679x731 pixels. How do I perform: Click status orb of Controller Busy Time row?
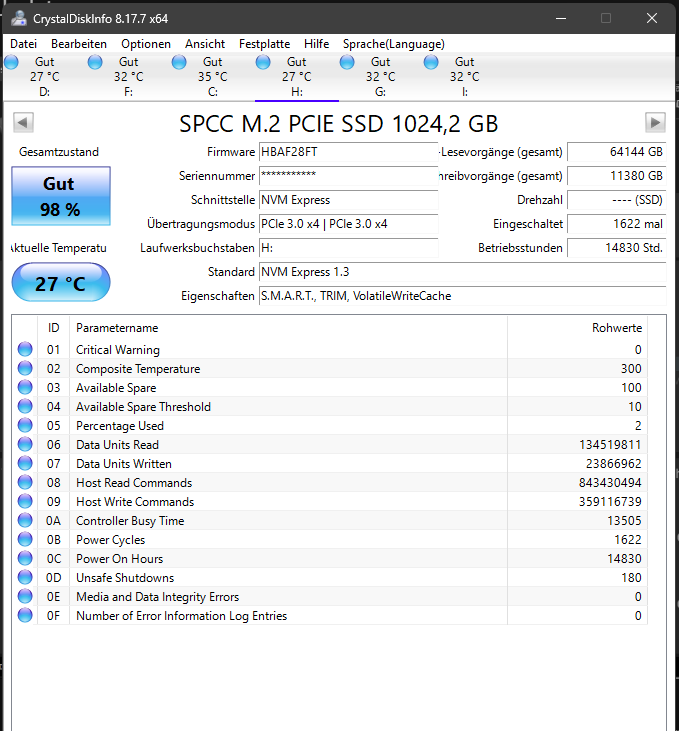pyautogui.click(x=25, y=520)
